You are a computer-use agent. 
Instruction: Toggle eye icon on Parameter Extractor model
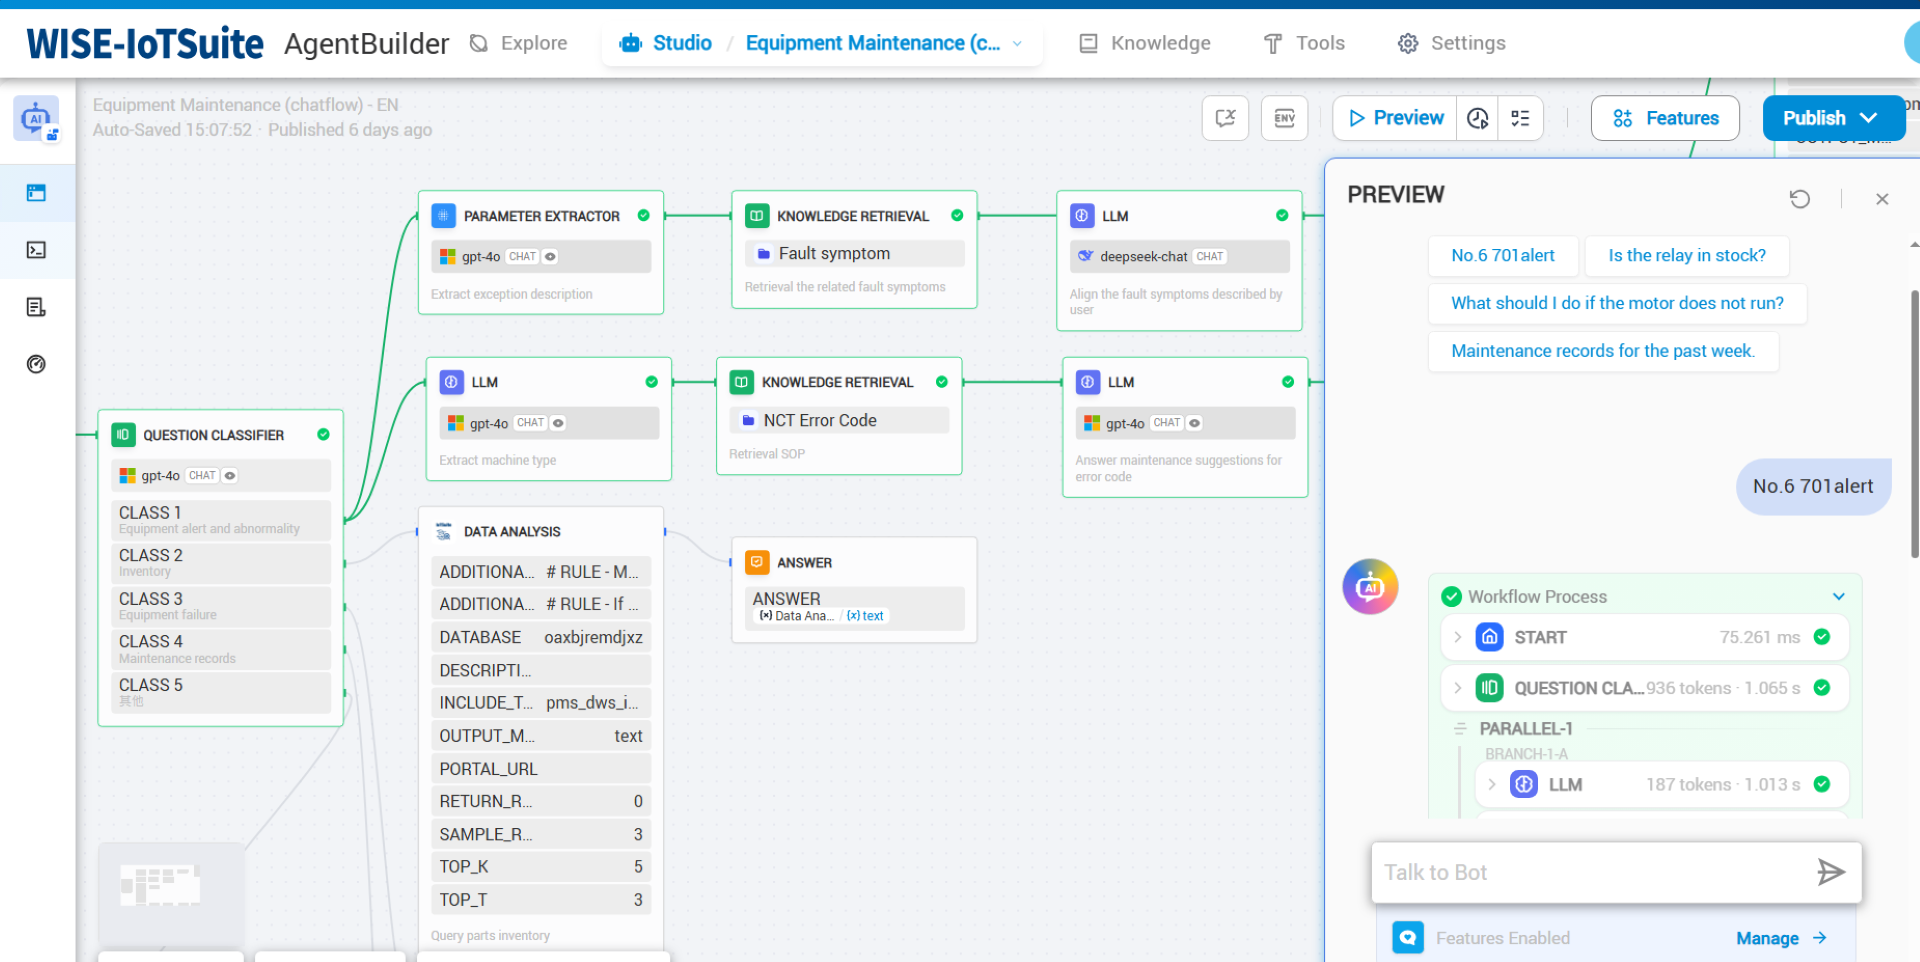click(x=550, y=257)
